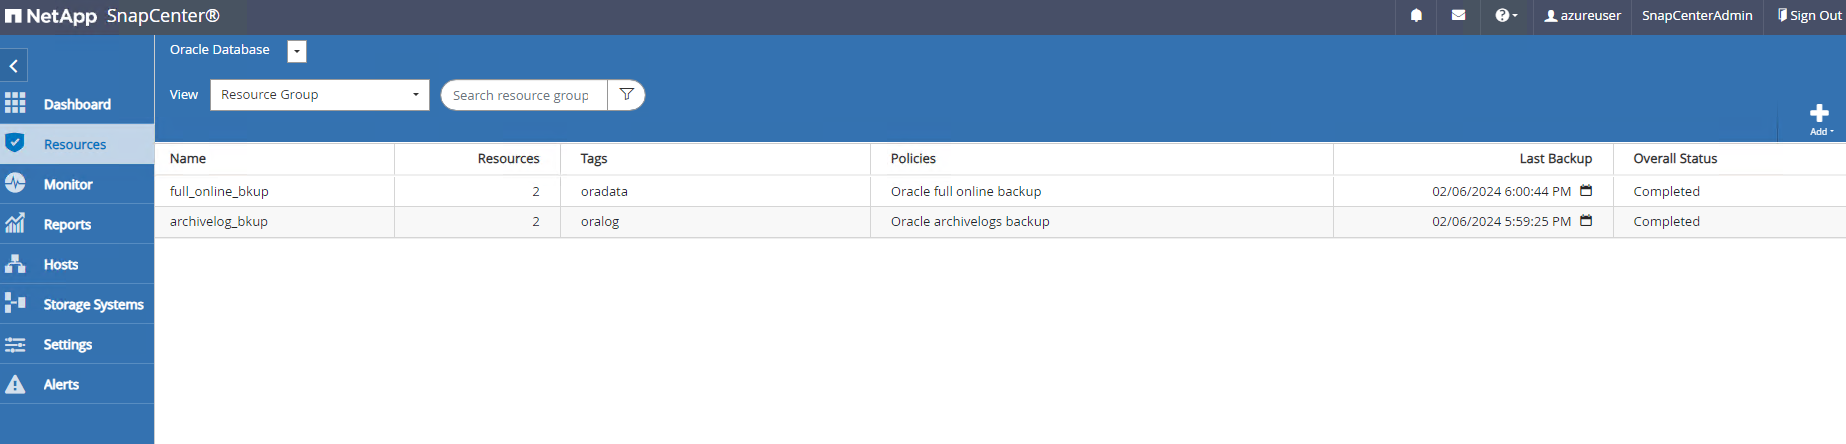The width and height of the screenshot is (1846, 444).
Task: Click the azureuser account button
Action: 1583,16
